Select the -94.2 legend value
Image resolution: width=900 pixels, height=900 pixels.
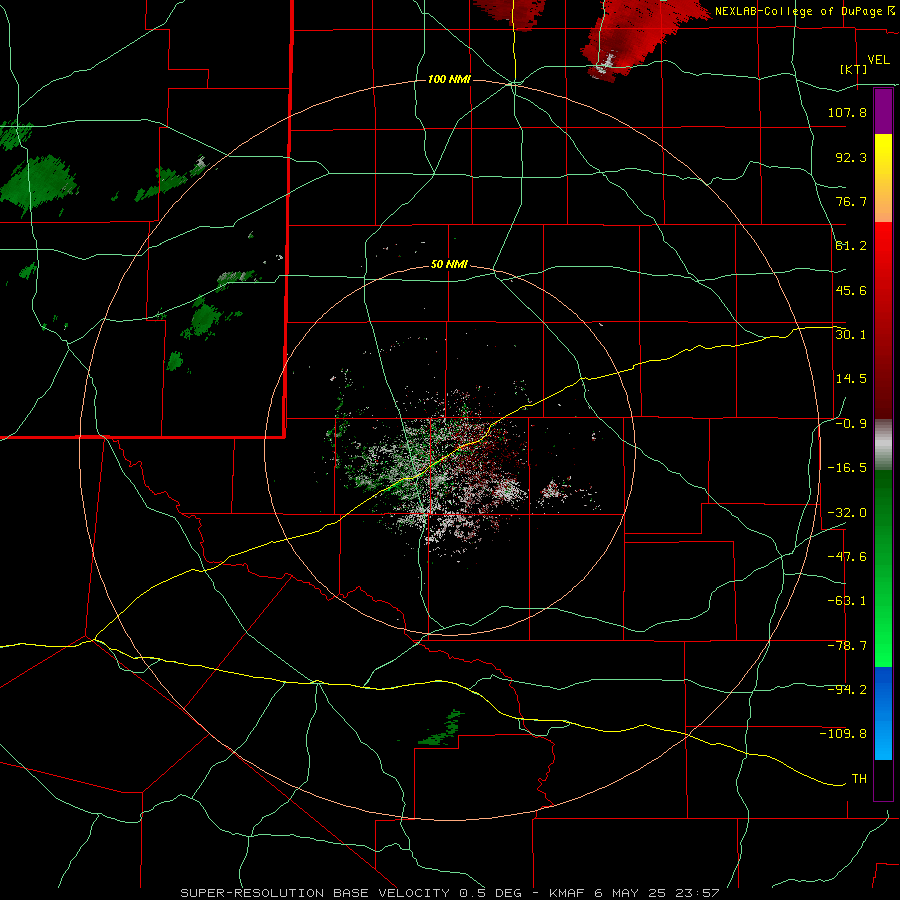pyautogui.click(x=847, y=690)
